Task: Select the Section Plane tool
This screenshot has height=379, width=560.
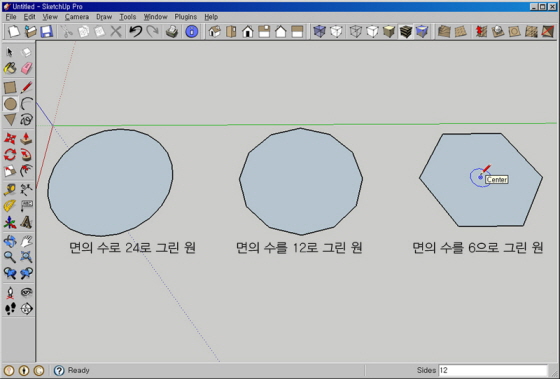Action: [x=26, y=309]
